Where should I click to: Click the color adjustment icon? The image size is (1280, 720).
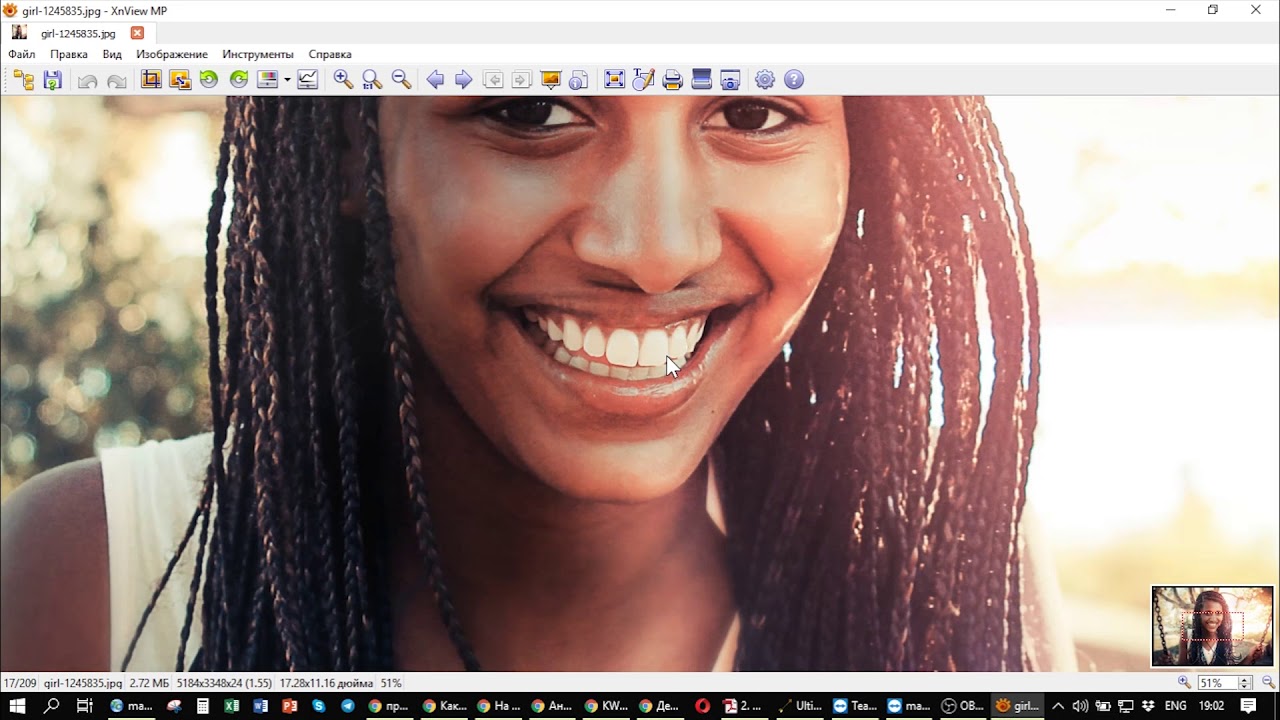(x=266, y=80)
